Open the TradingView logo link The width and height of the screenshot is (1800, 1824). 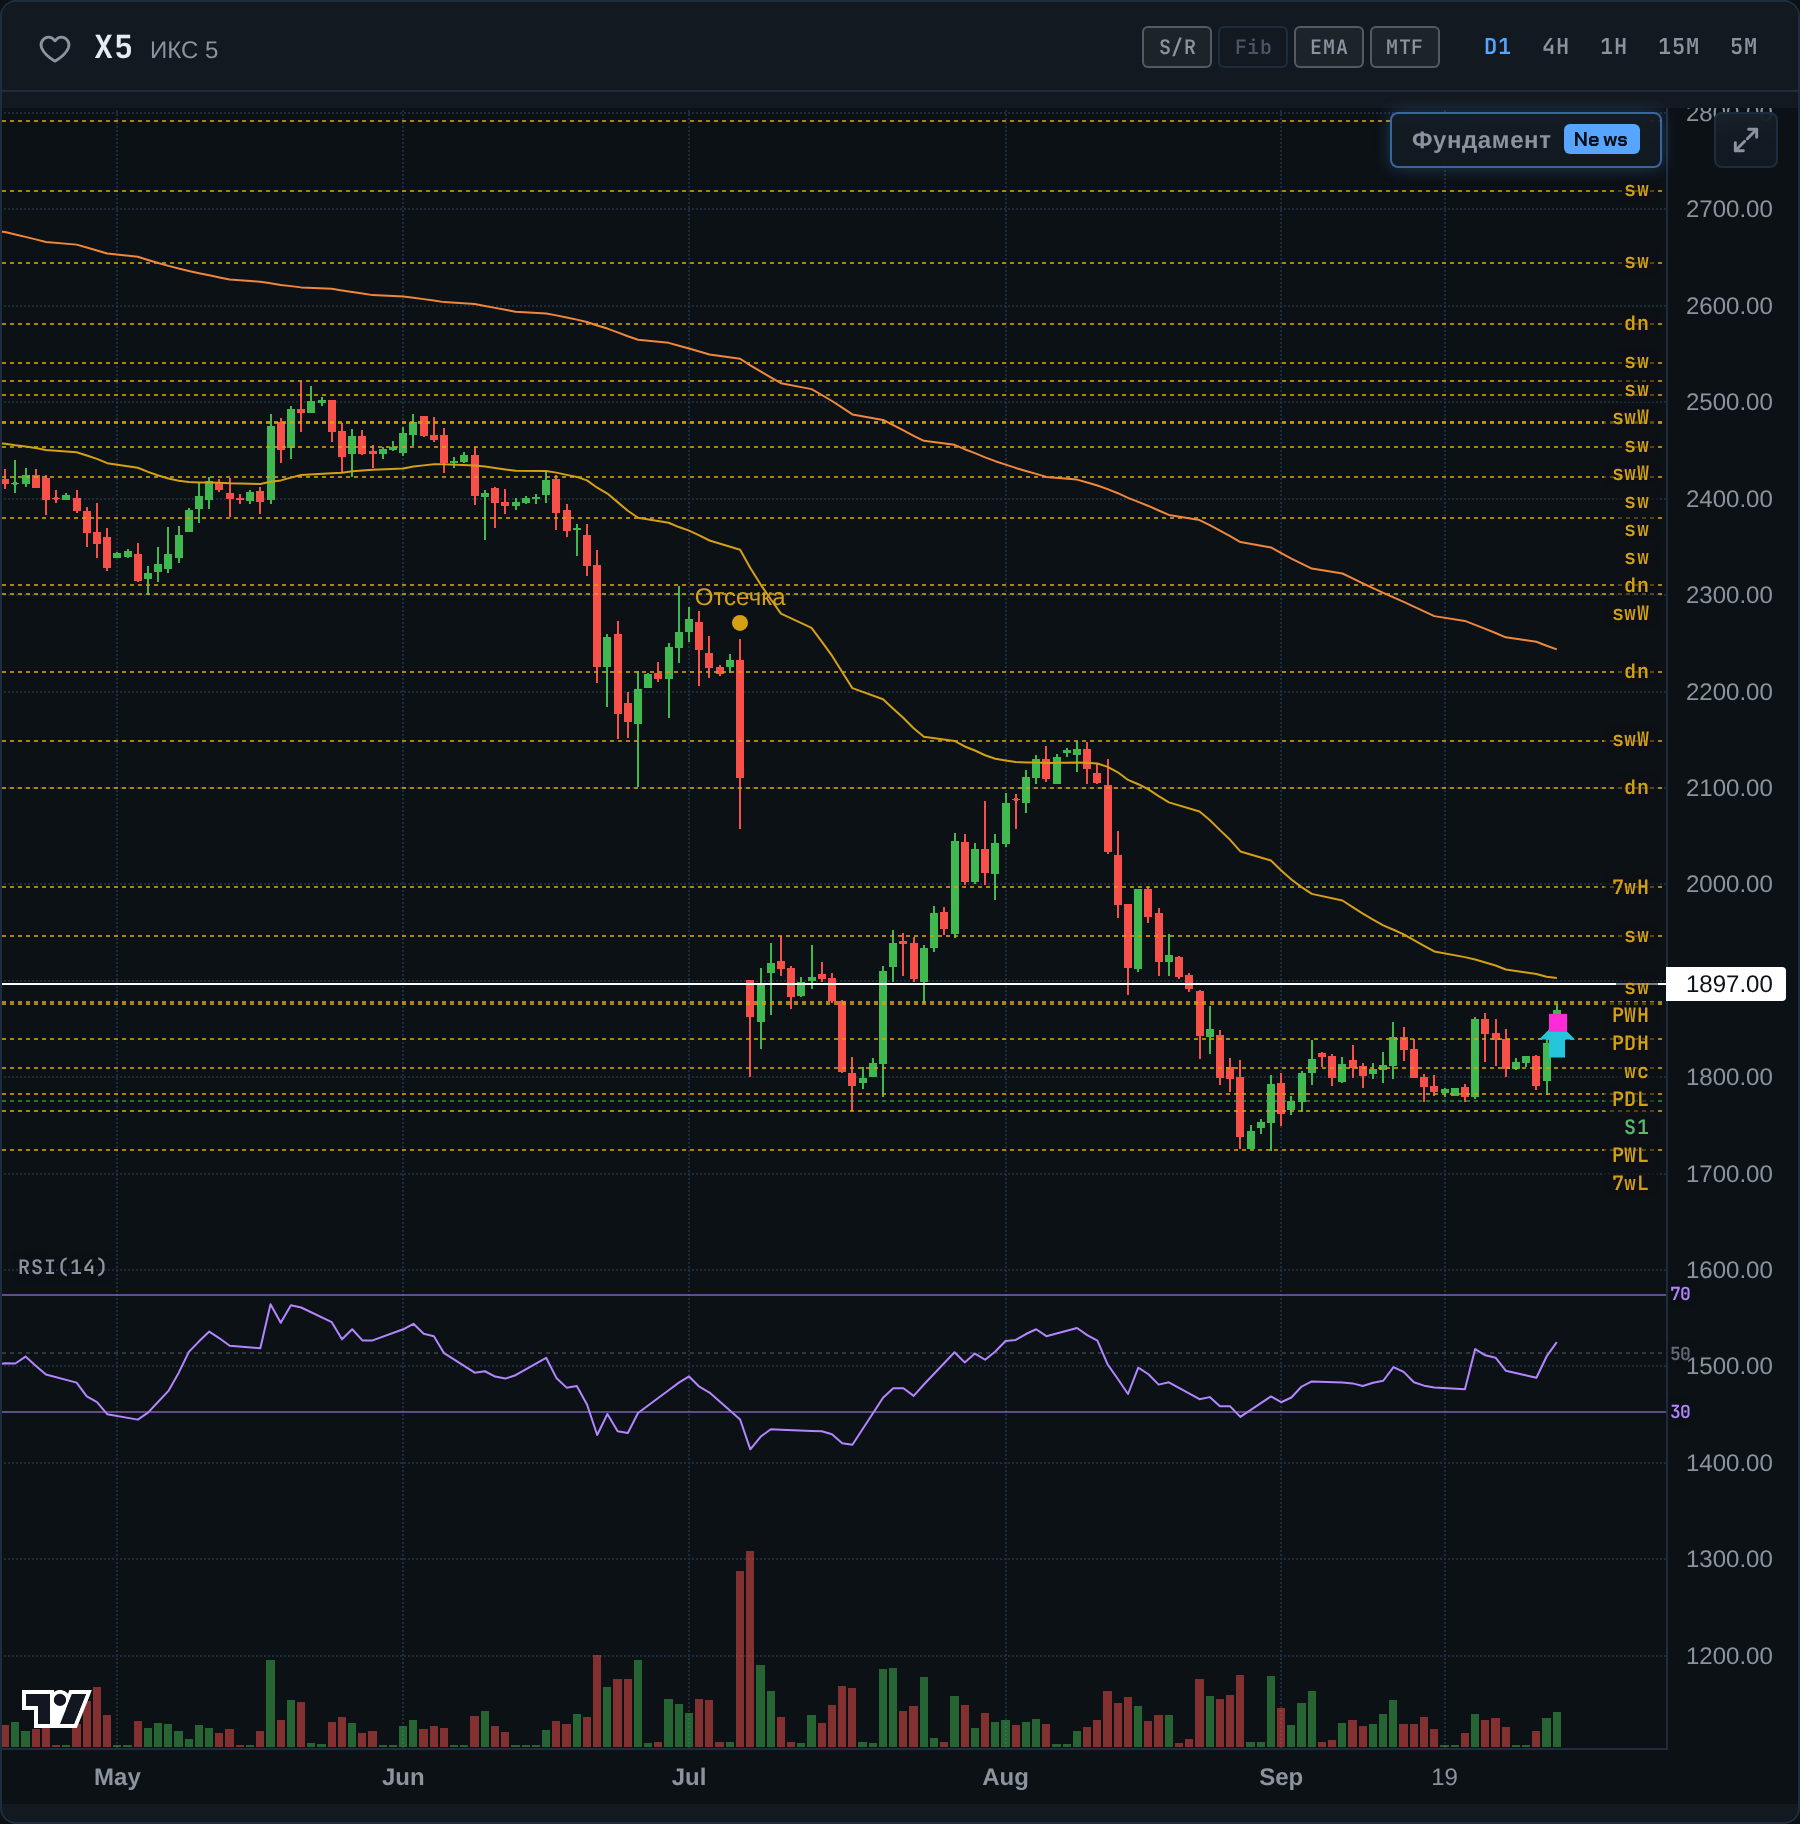point(56,1708)
